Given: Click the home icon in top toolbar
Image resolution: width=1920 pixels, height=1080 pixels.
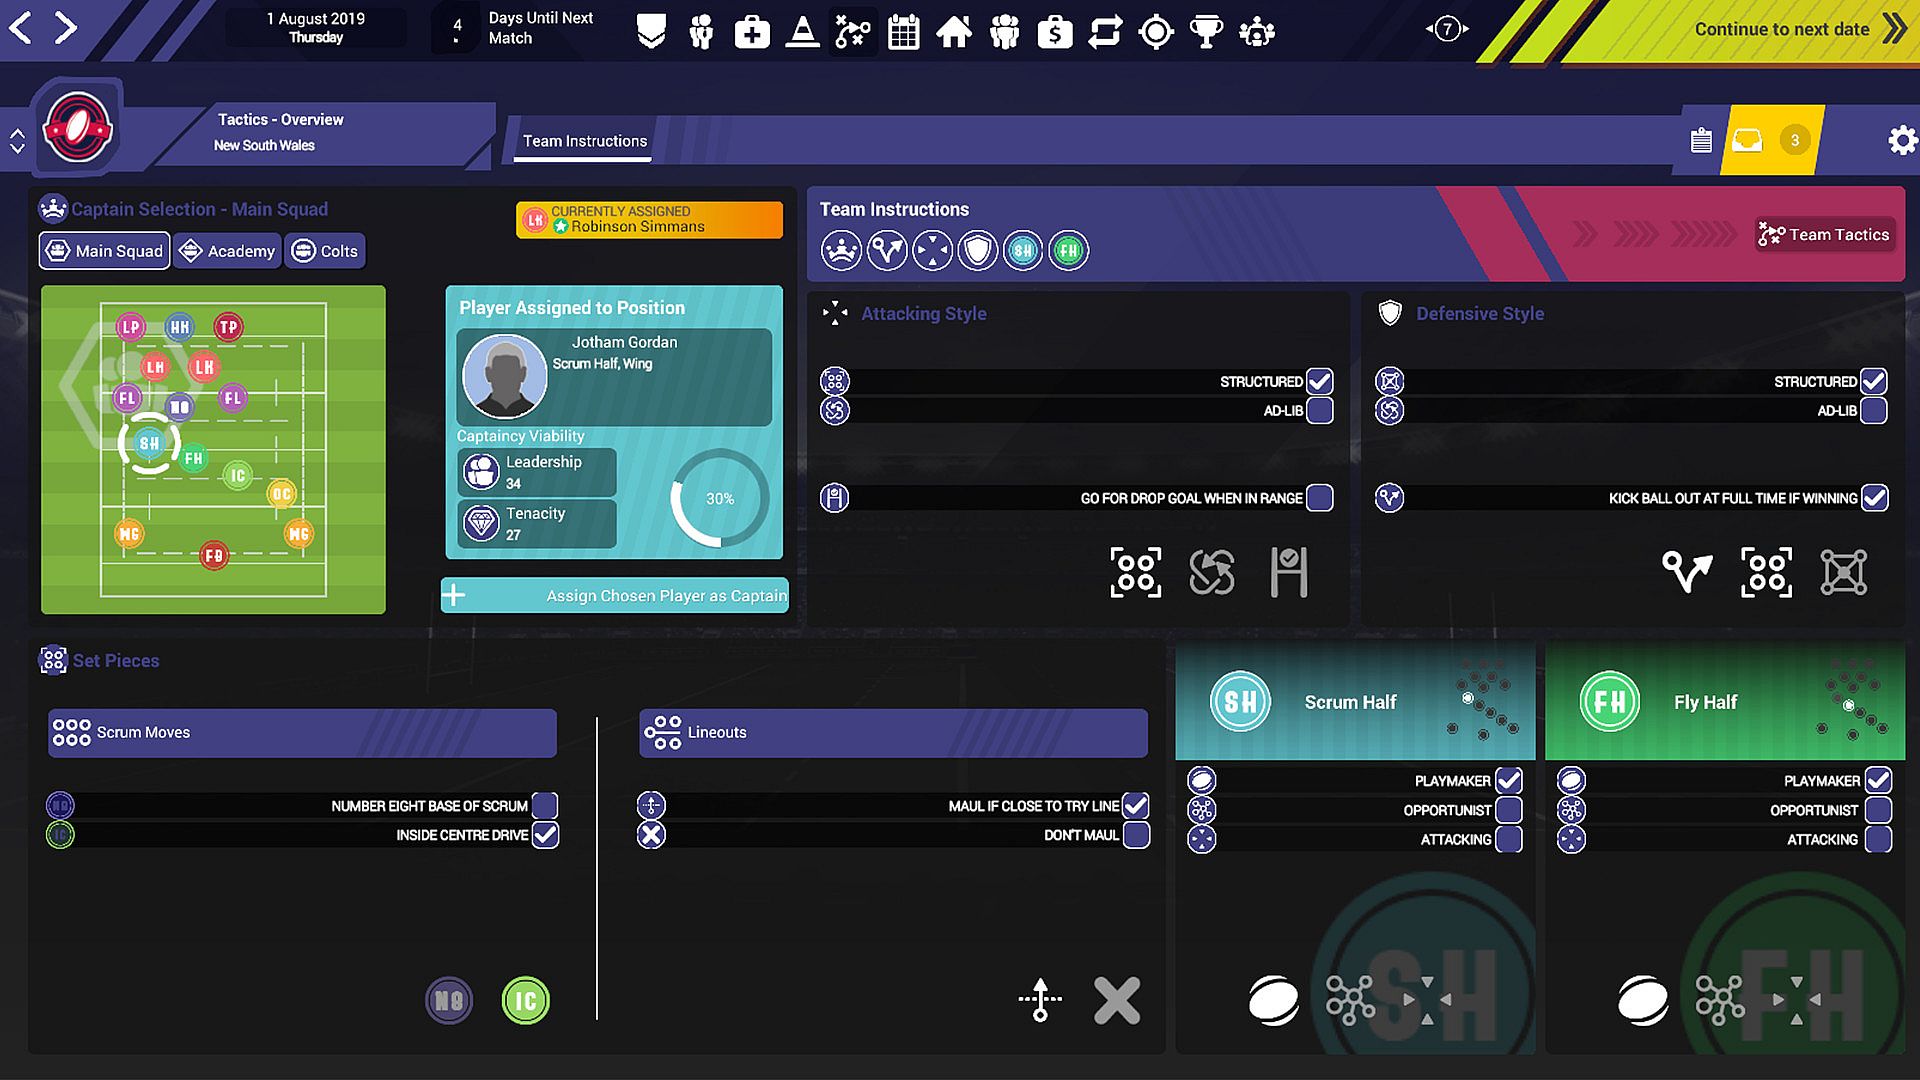Looking at the screenshot, I should (x=953, y=32).
